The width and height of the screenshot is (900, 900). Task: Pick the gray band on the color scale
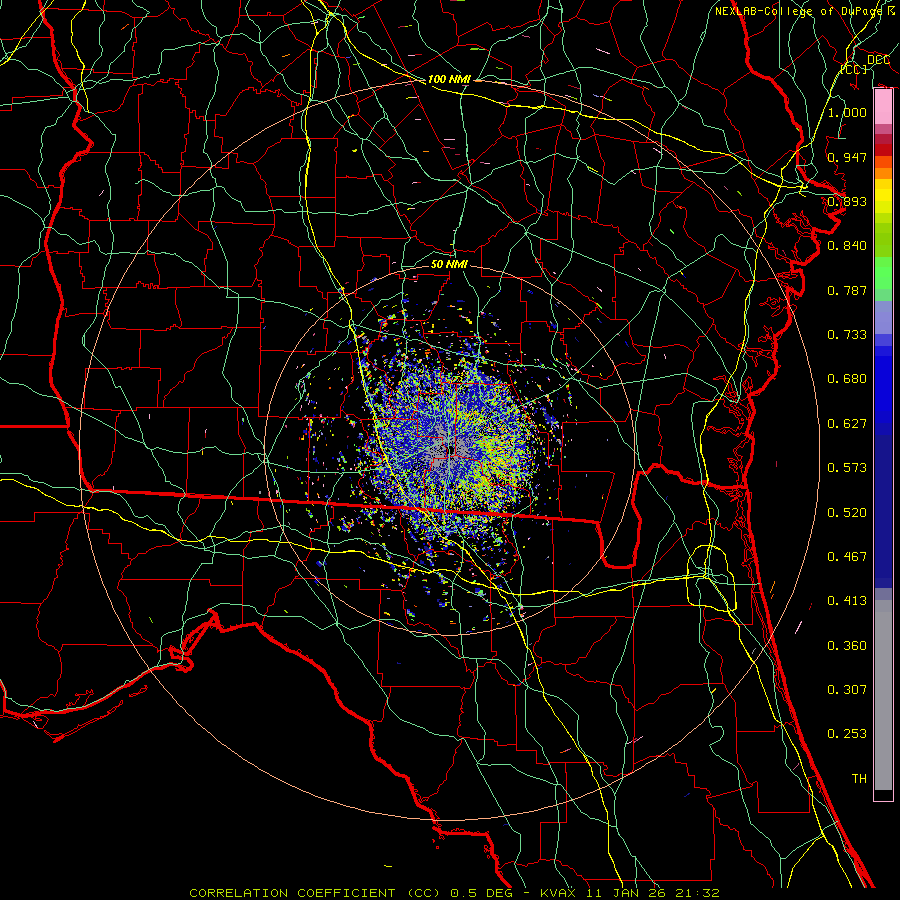[883, 695]
